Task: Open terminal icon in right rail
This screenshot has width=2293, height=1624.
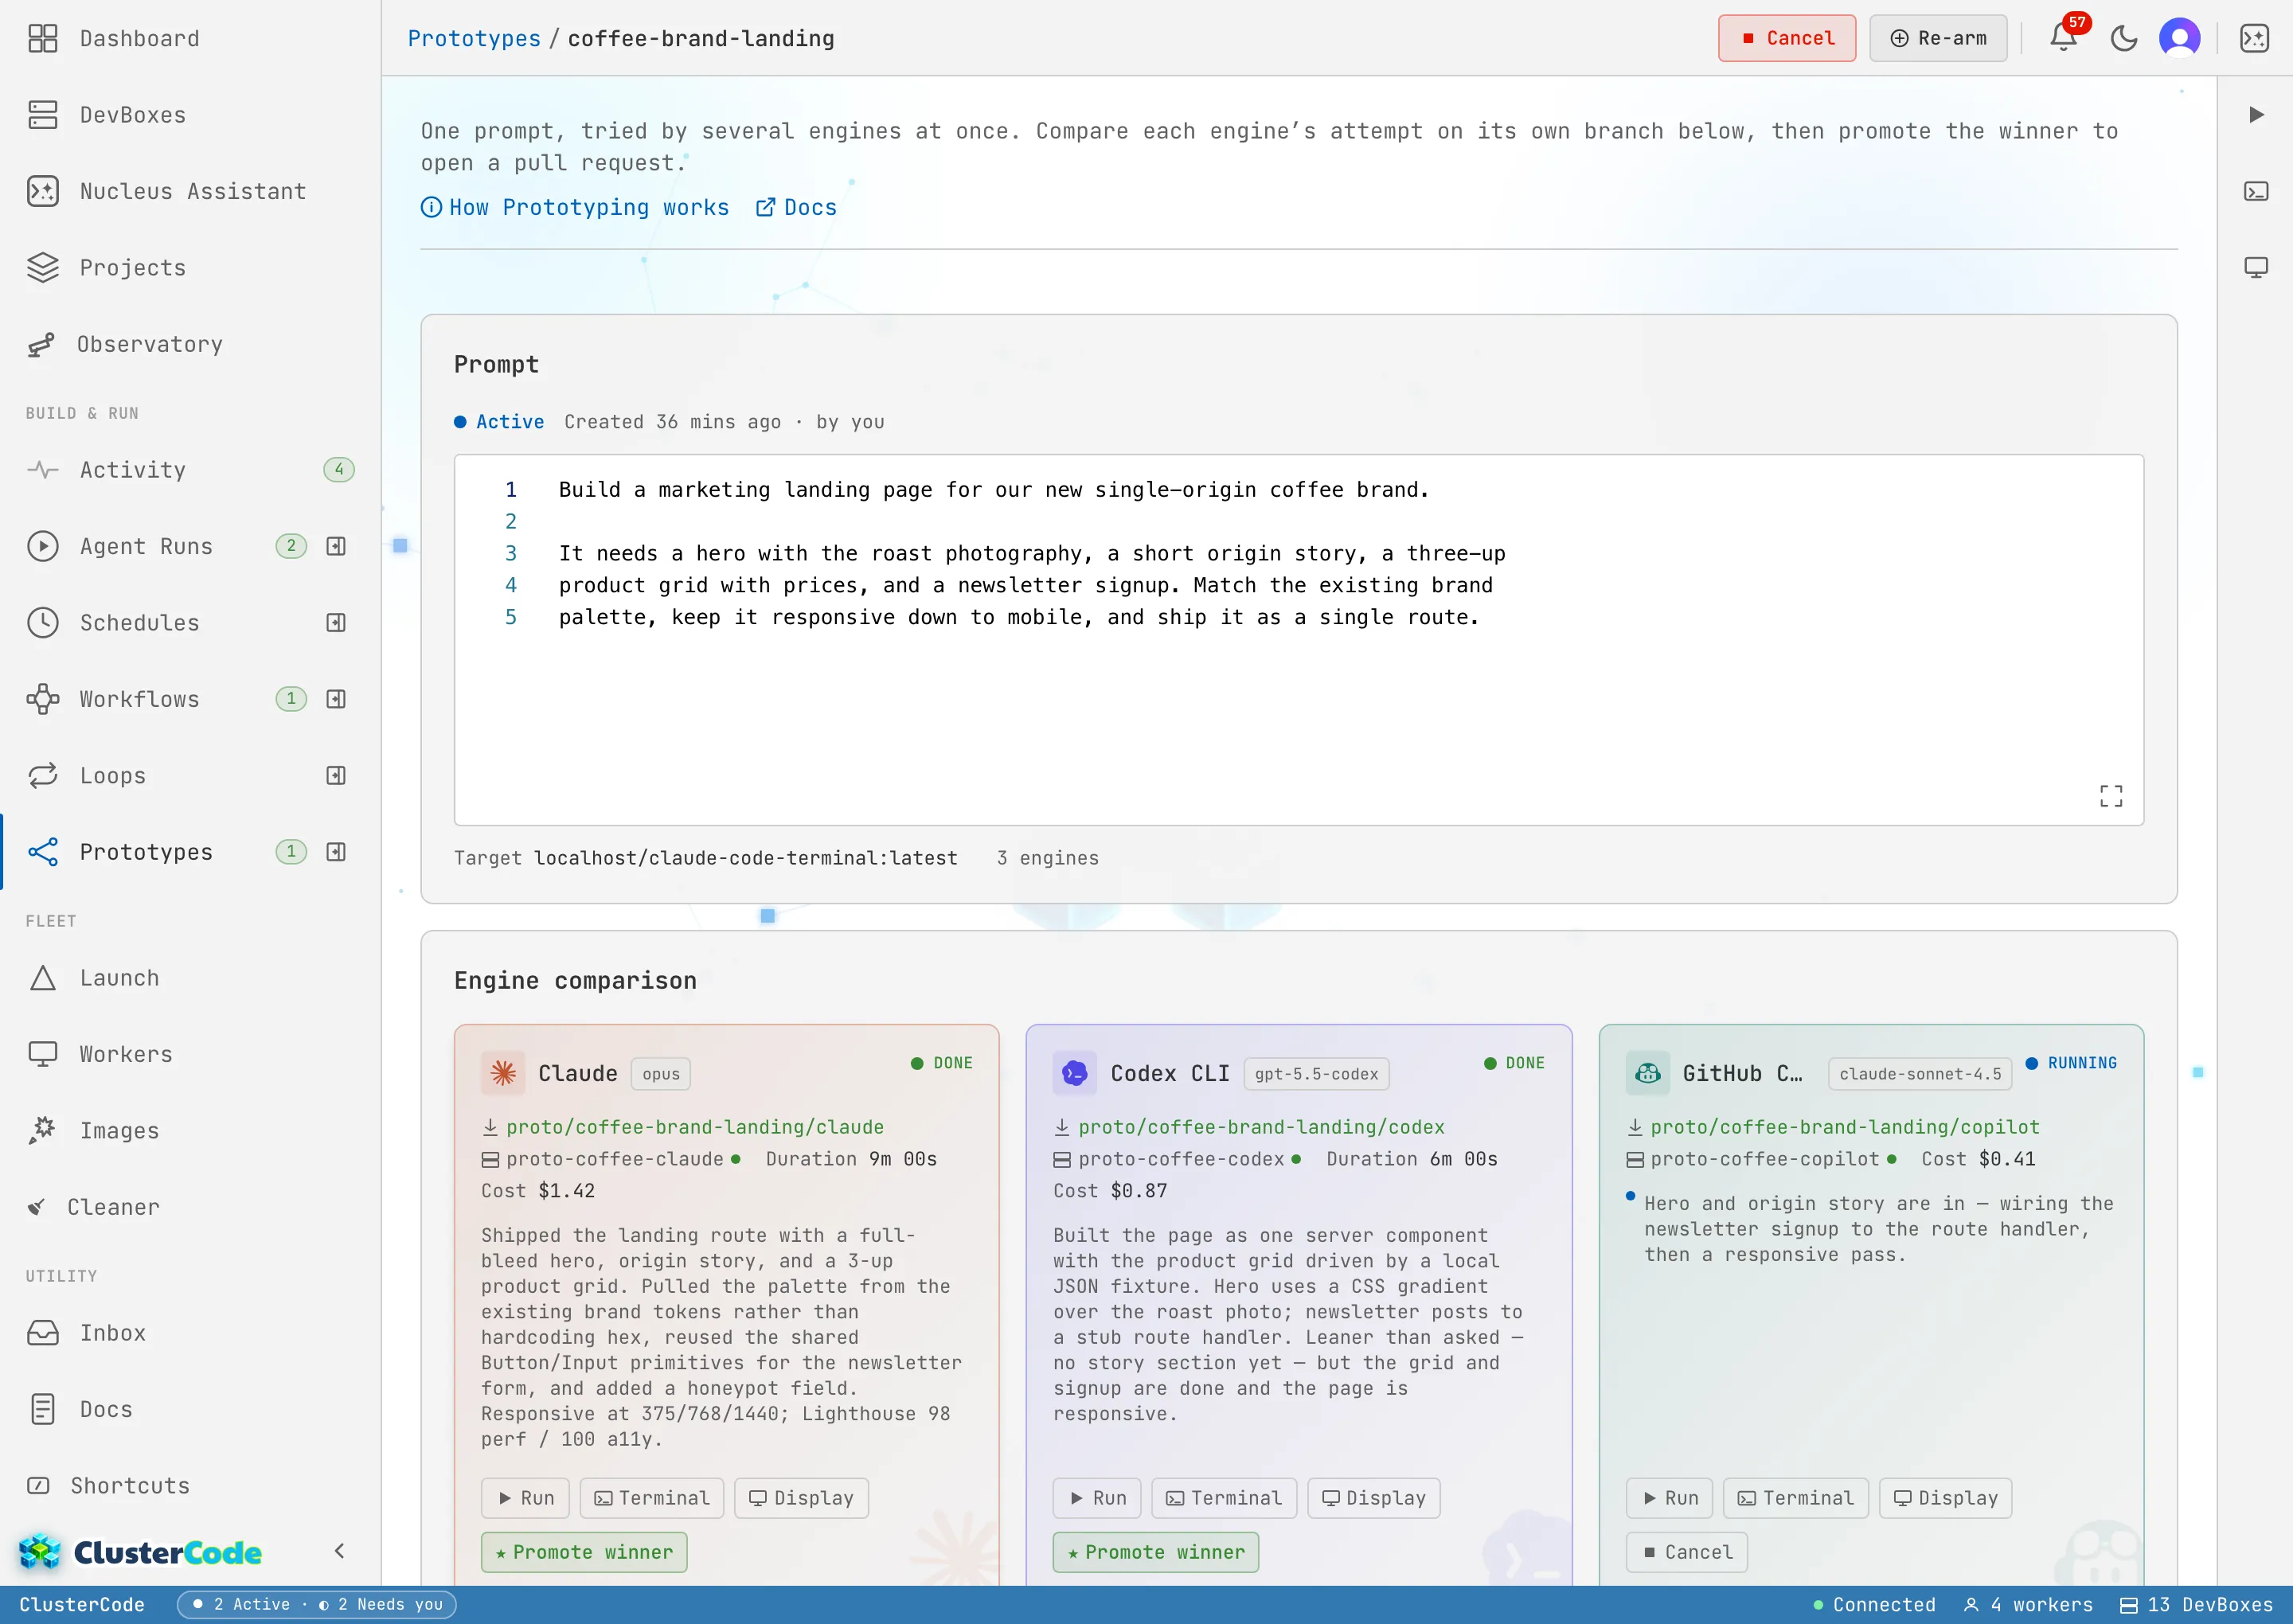Action: 2256,191
